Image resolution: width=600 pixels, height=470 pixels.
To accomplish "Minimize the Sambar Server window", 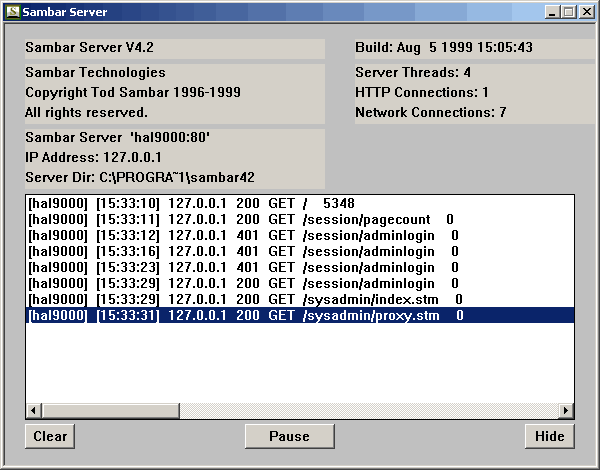I will pos(552,12).
